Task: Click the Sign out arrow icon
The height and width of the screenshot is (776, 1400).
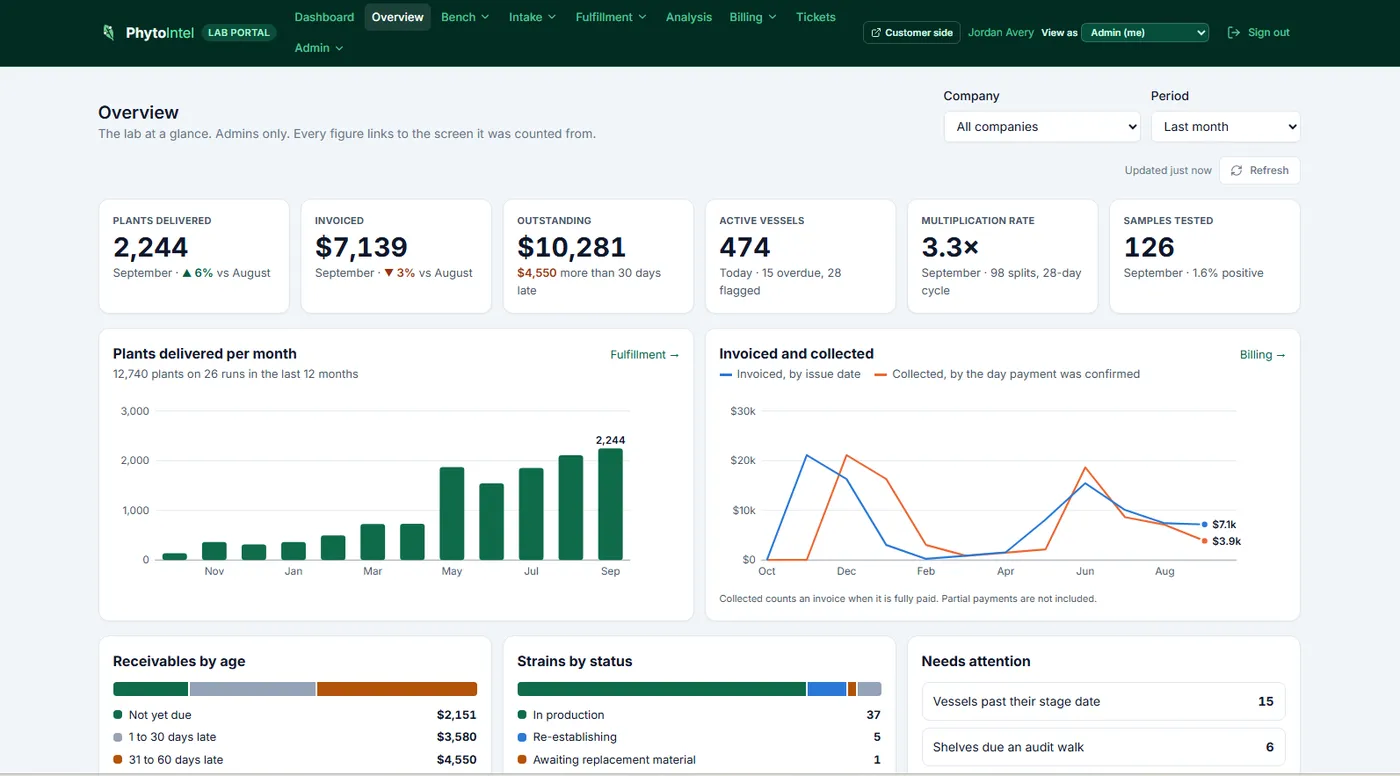Action: point(1234,33)
